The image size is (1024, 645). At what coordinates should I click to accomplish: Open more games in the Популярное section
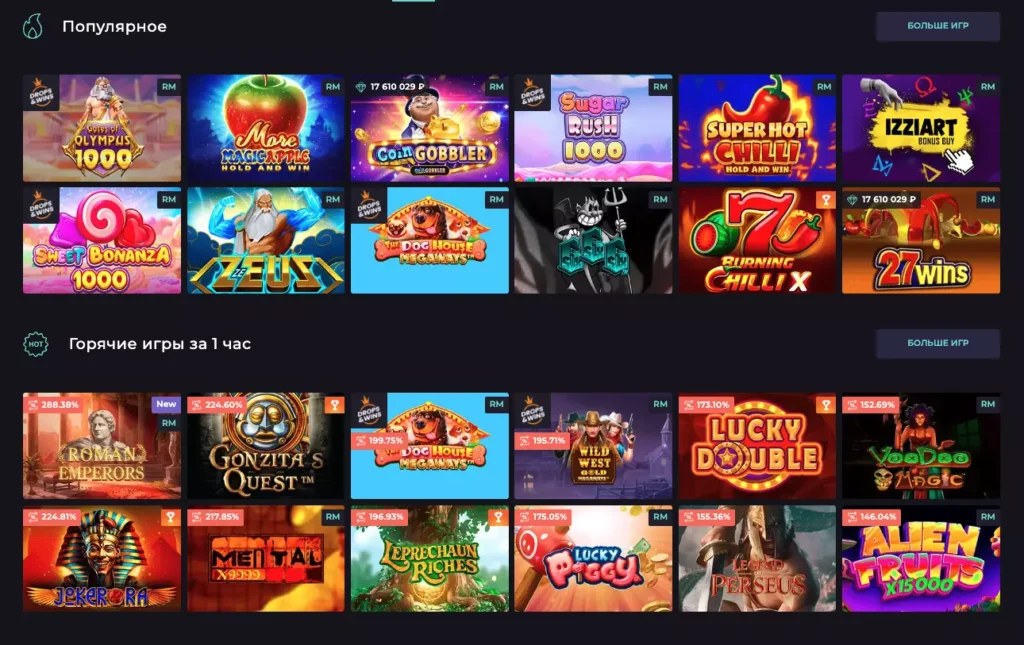point(938,26)
